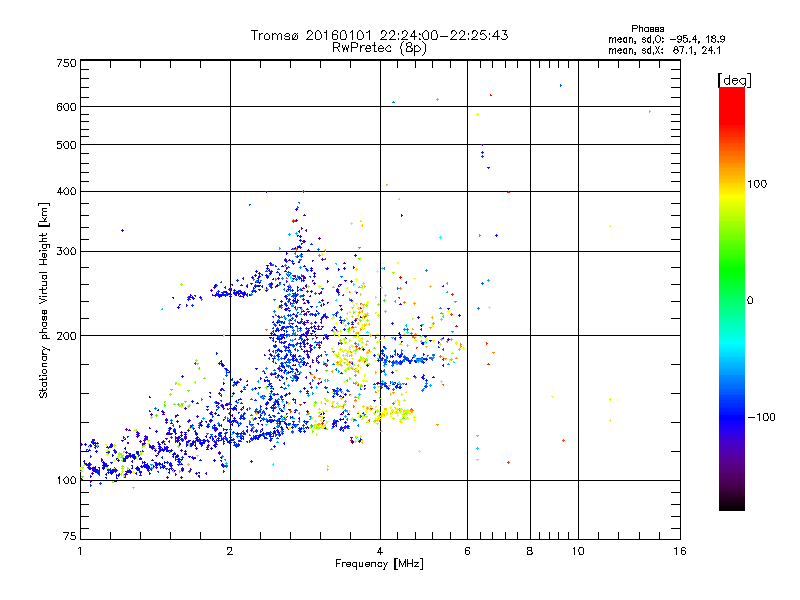Click the 'mean, sd,X: 87.1, 24.1' line
This screenshot has height=600, width=800.
pyautogui.click(x=665, y=50)
